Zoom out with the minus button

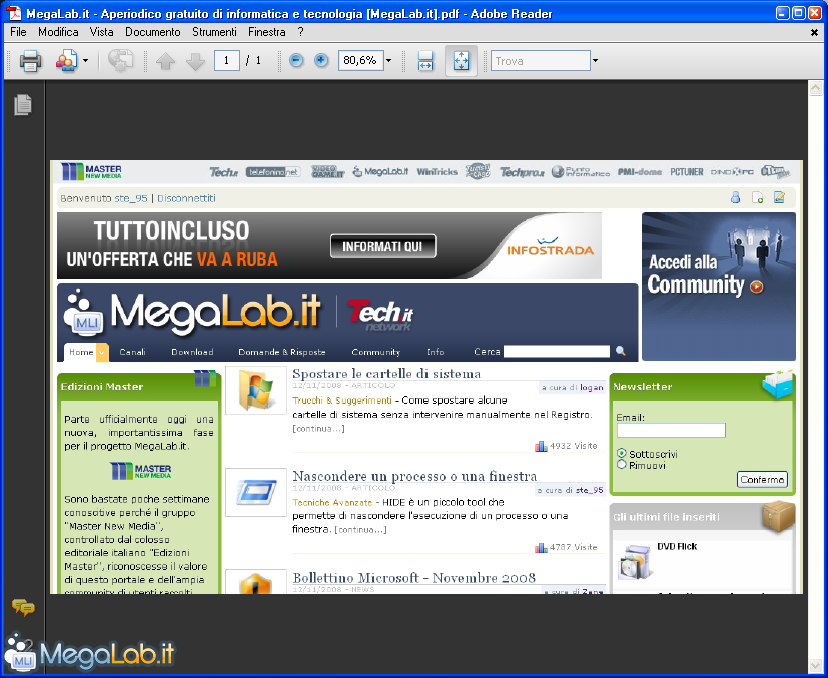point(296,61)
